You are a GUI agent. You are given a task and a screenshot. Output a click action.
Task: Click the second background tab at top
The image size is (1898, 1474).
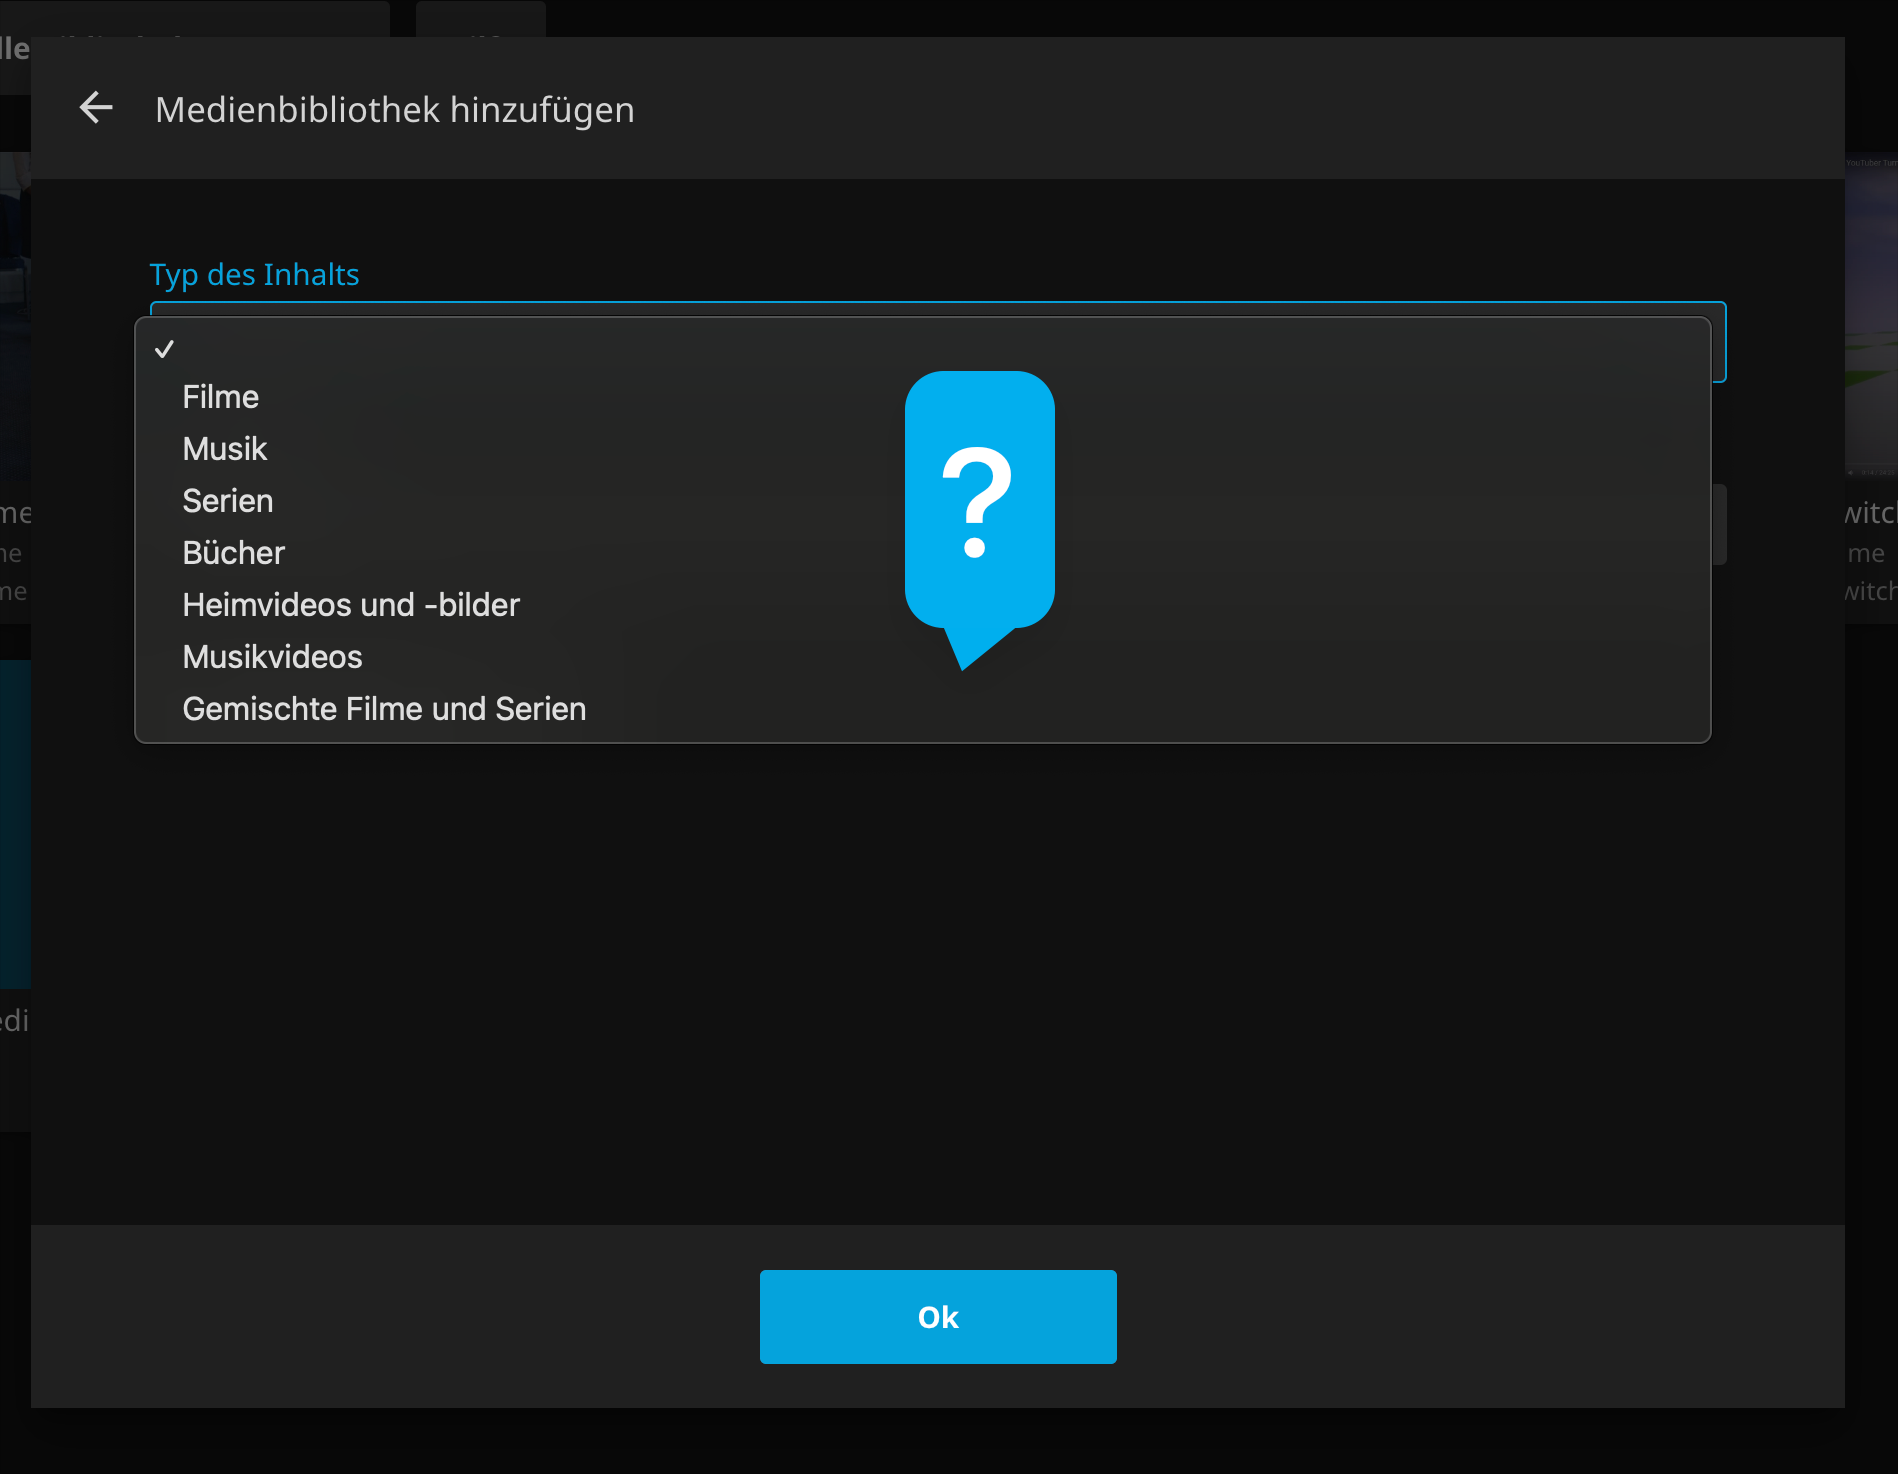[x=481, y=18]
